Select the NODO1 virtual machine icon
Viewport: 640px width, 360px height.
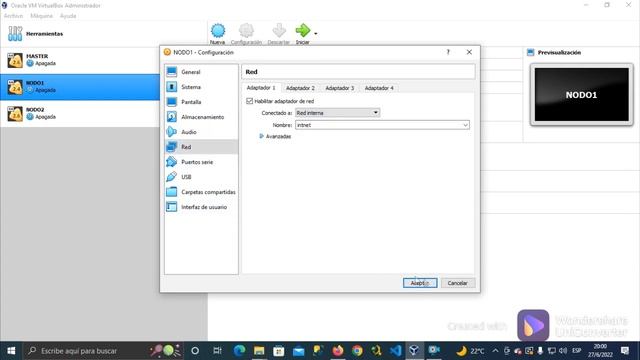(15, 87)
